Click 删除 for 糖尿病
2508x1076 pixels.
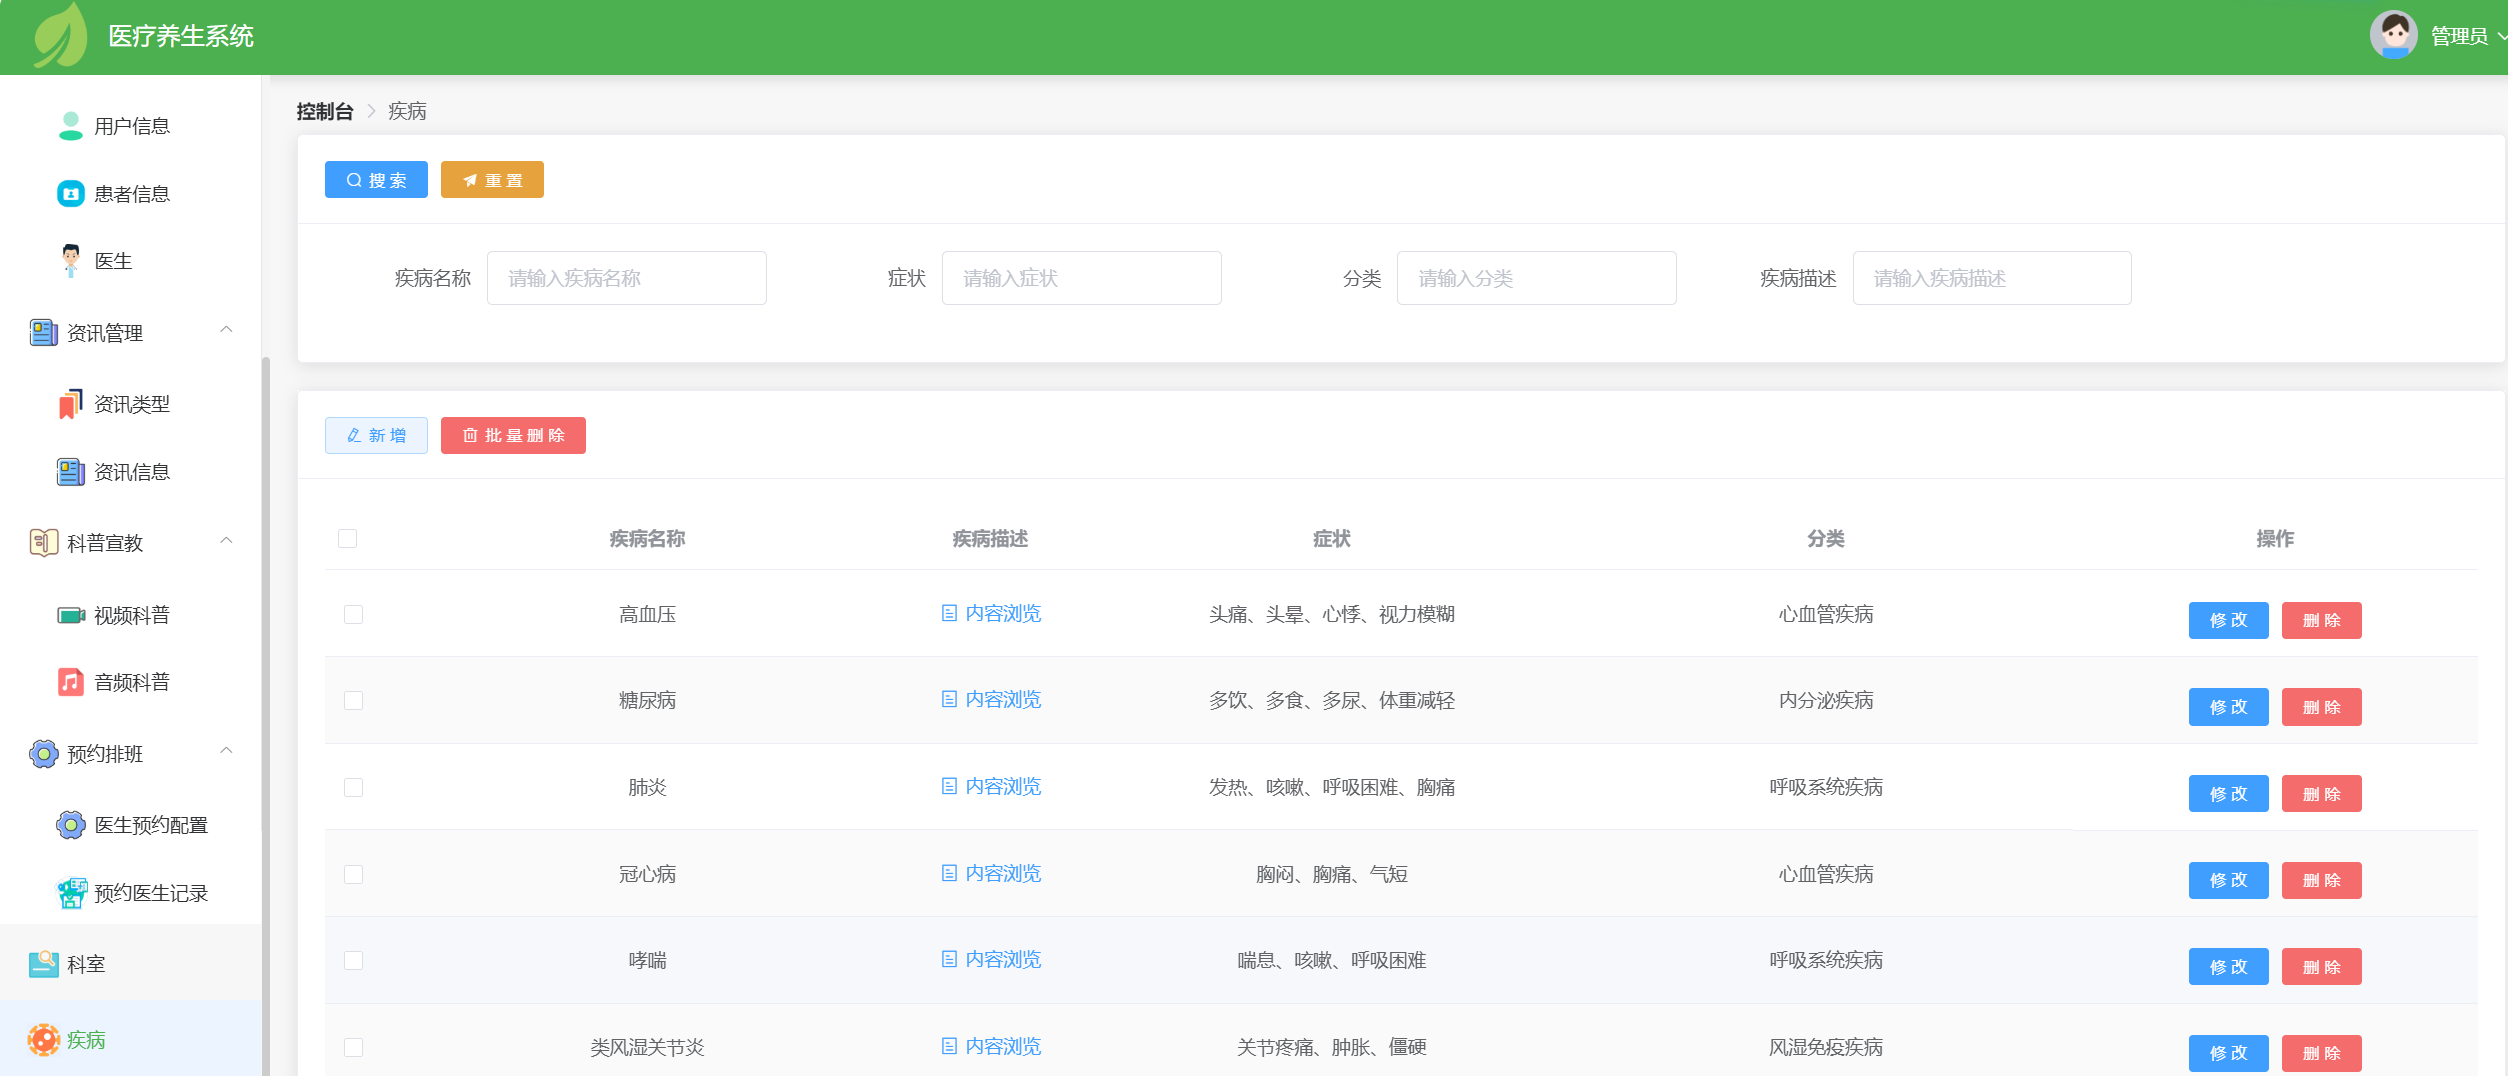(x=2321, y=707)
